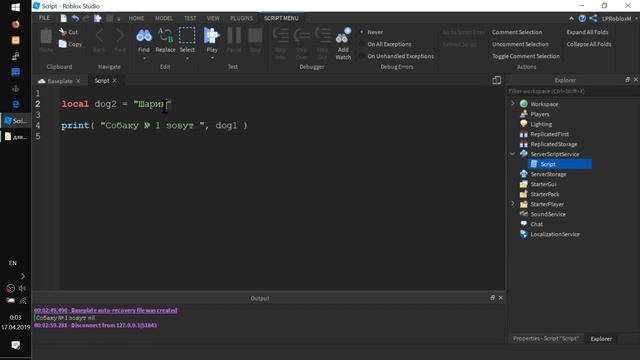Image resolution: width=640 pixels, height=360 pixels.
Task: Expand the Workspace tree node
Action: coord(513,104)
